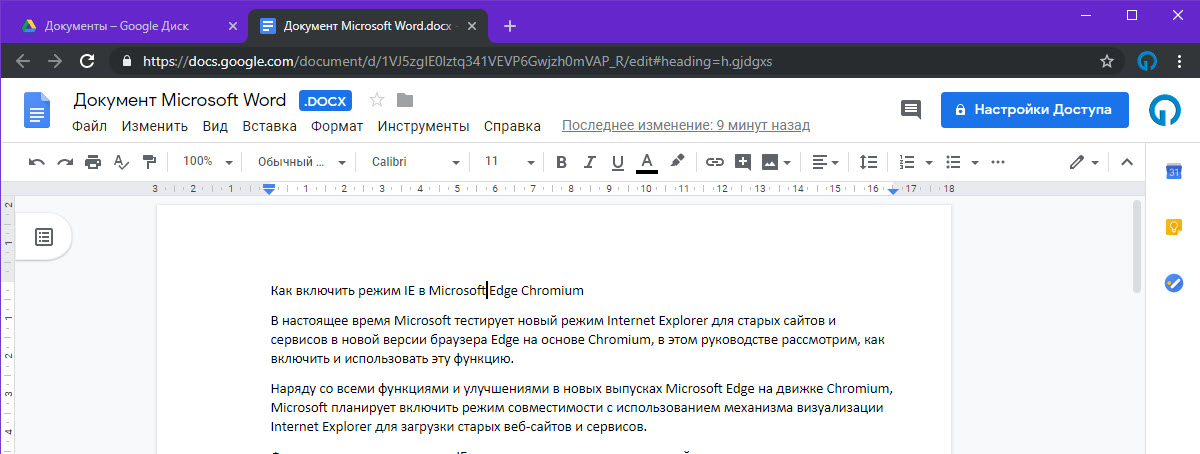Image resolution: width=1200 pixels, height=454 pixels.
Task: Open the highlight color marker tool
Action: 677,161
